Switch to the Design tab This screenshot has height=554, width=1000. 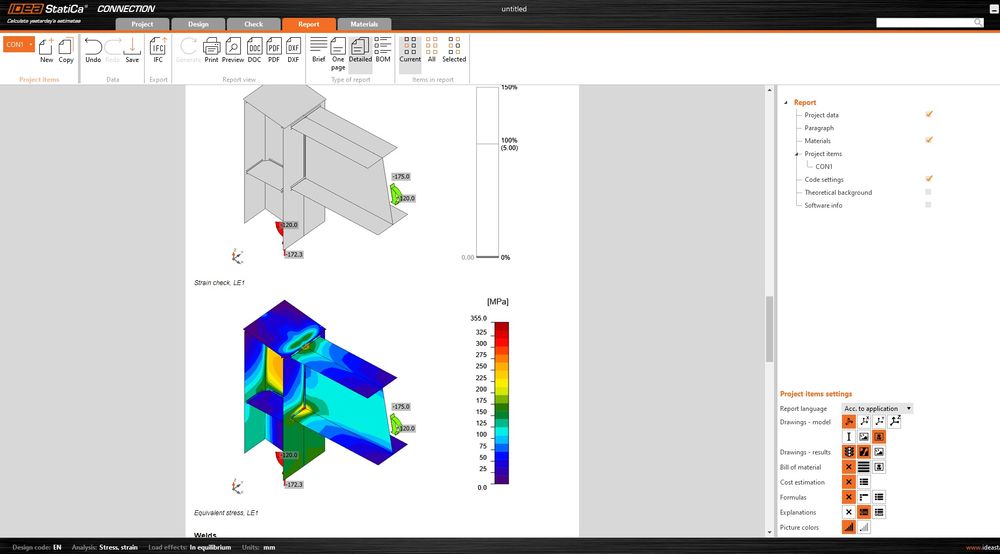tap(198, 24)
